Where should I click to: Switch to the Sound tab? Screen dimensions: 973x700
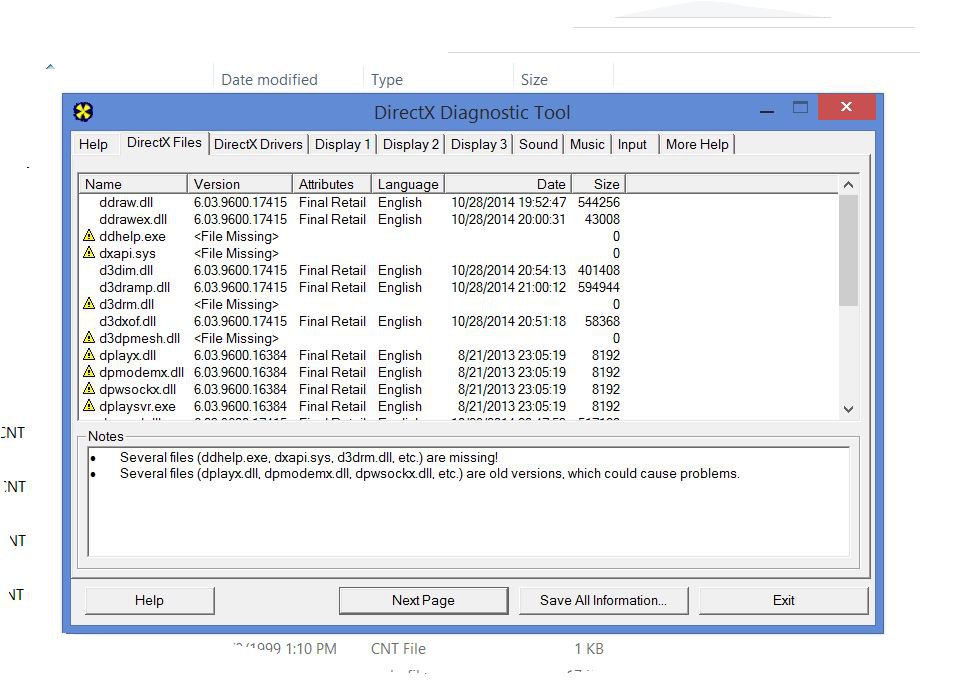[538, 145]
